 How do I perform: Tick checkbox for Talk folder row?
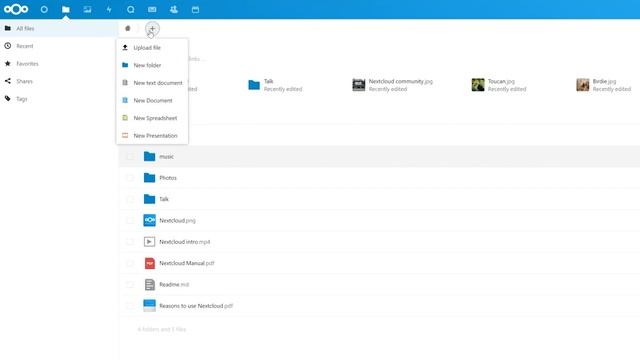(x=130, y=199)
